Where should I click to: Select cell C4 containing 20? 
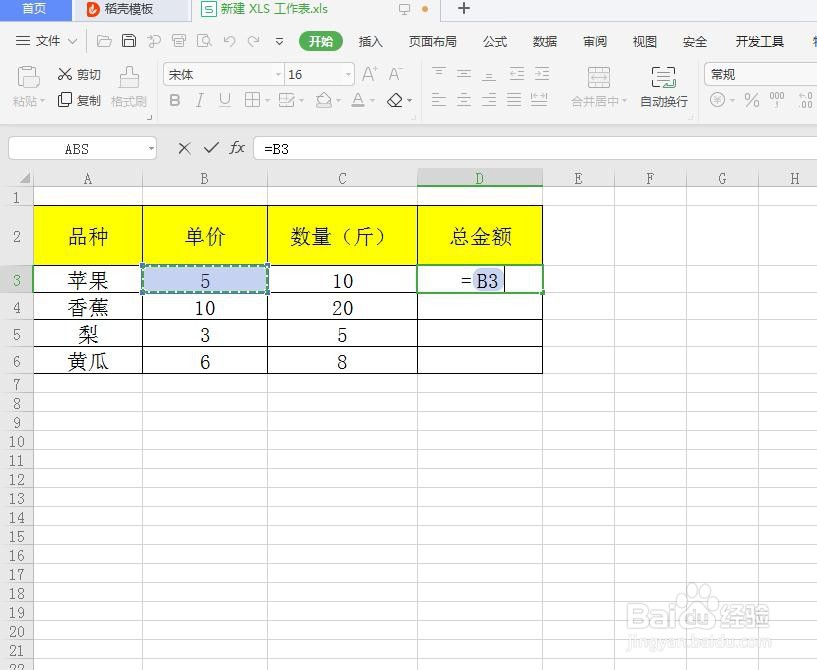click(x=342, y=307)
